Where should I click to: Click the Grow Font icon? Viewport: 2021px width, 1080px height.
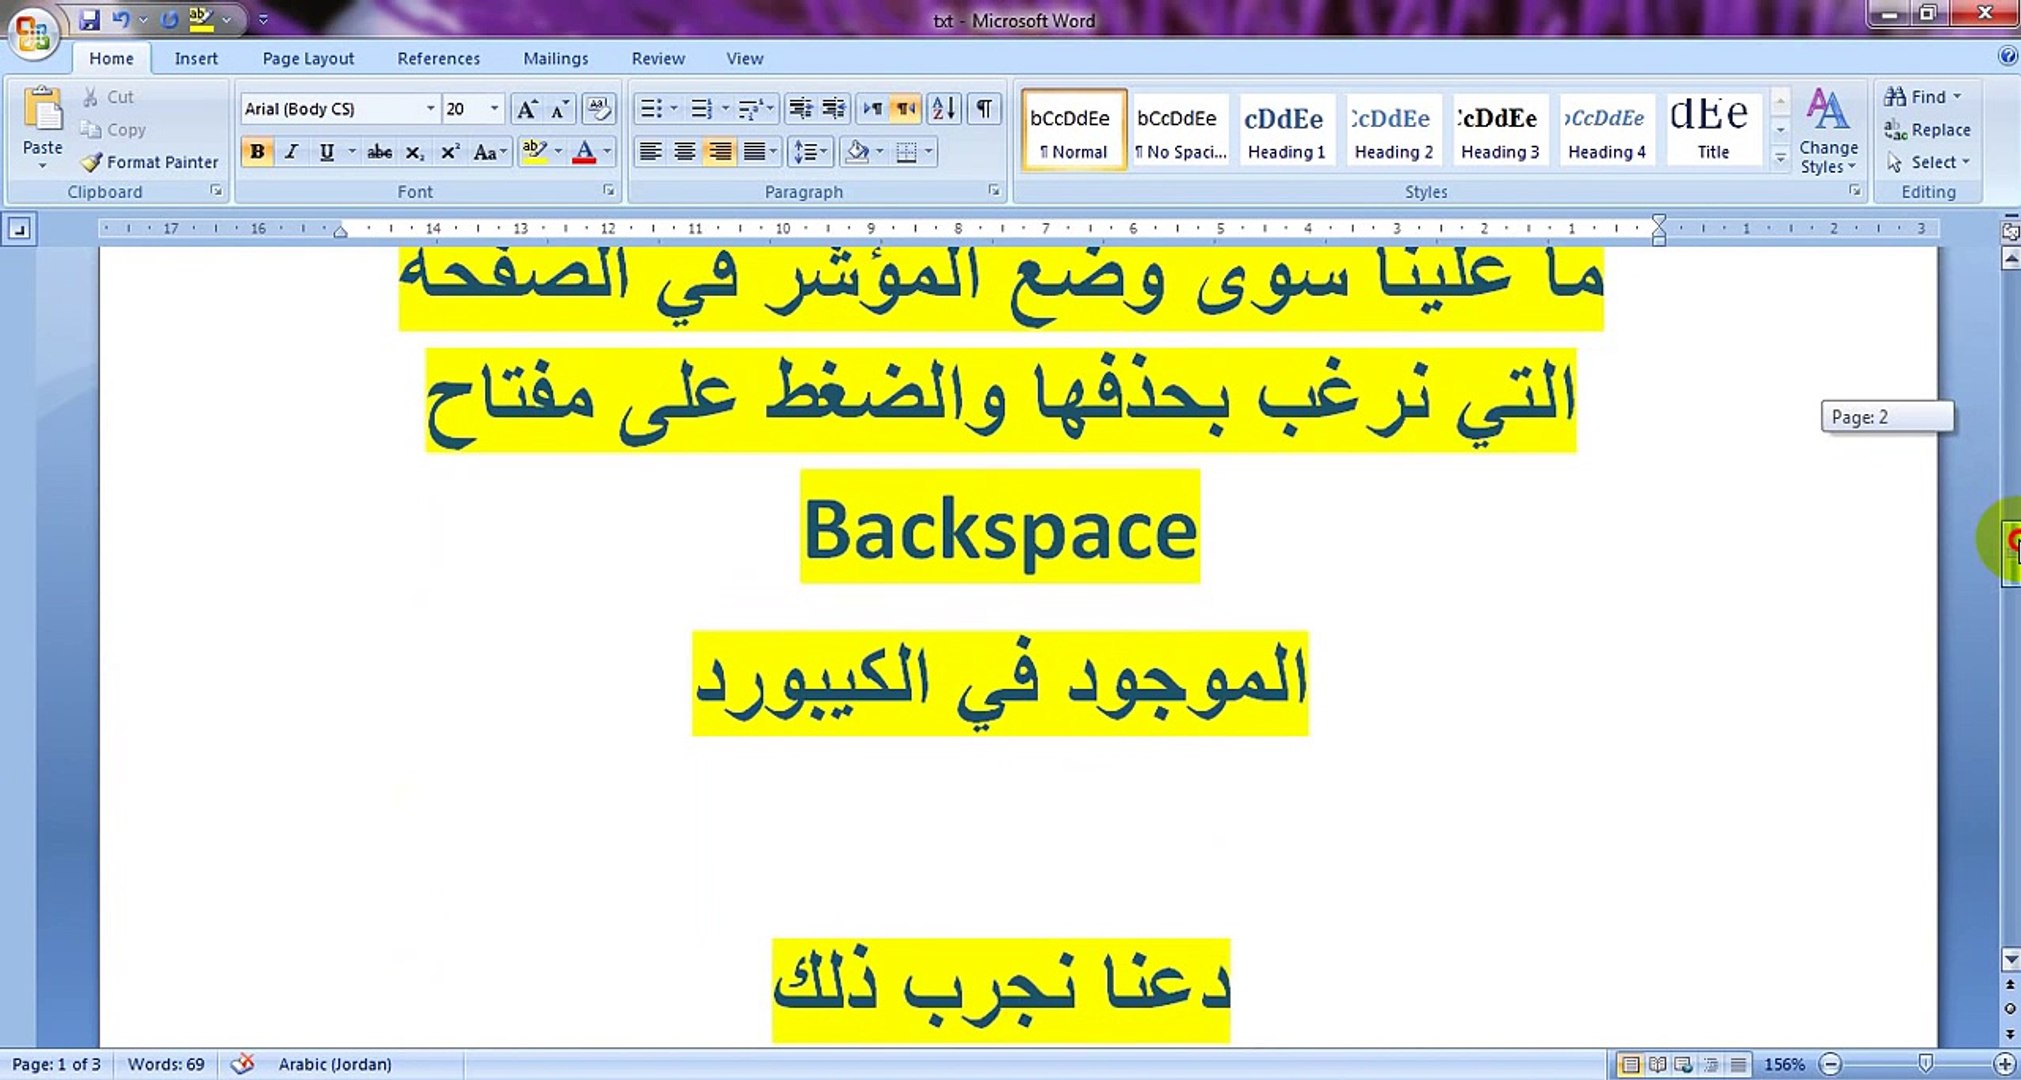coord(526,108)
